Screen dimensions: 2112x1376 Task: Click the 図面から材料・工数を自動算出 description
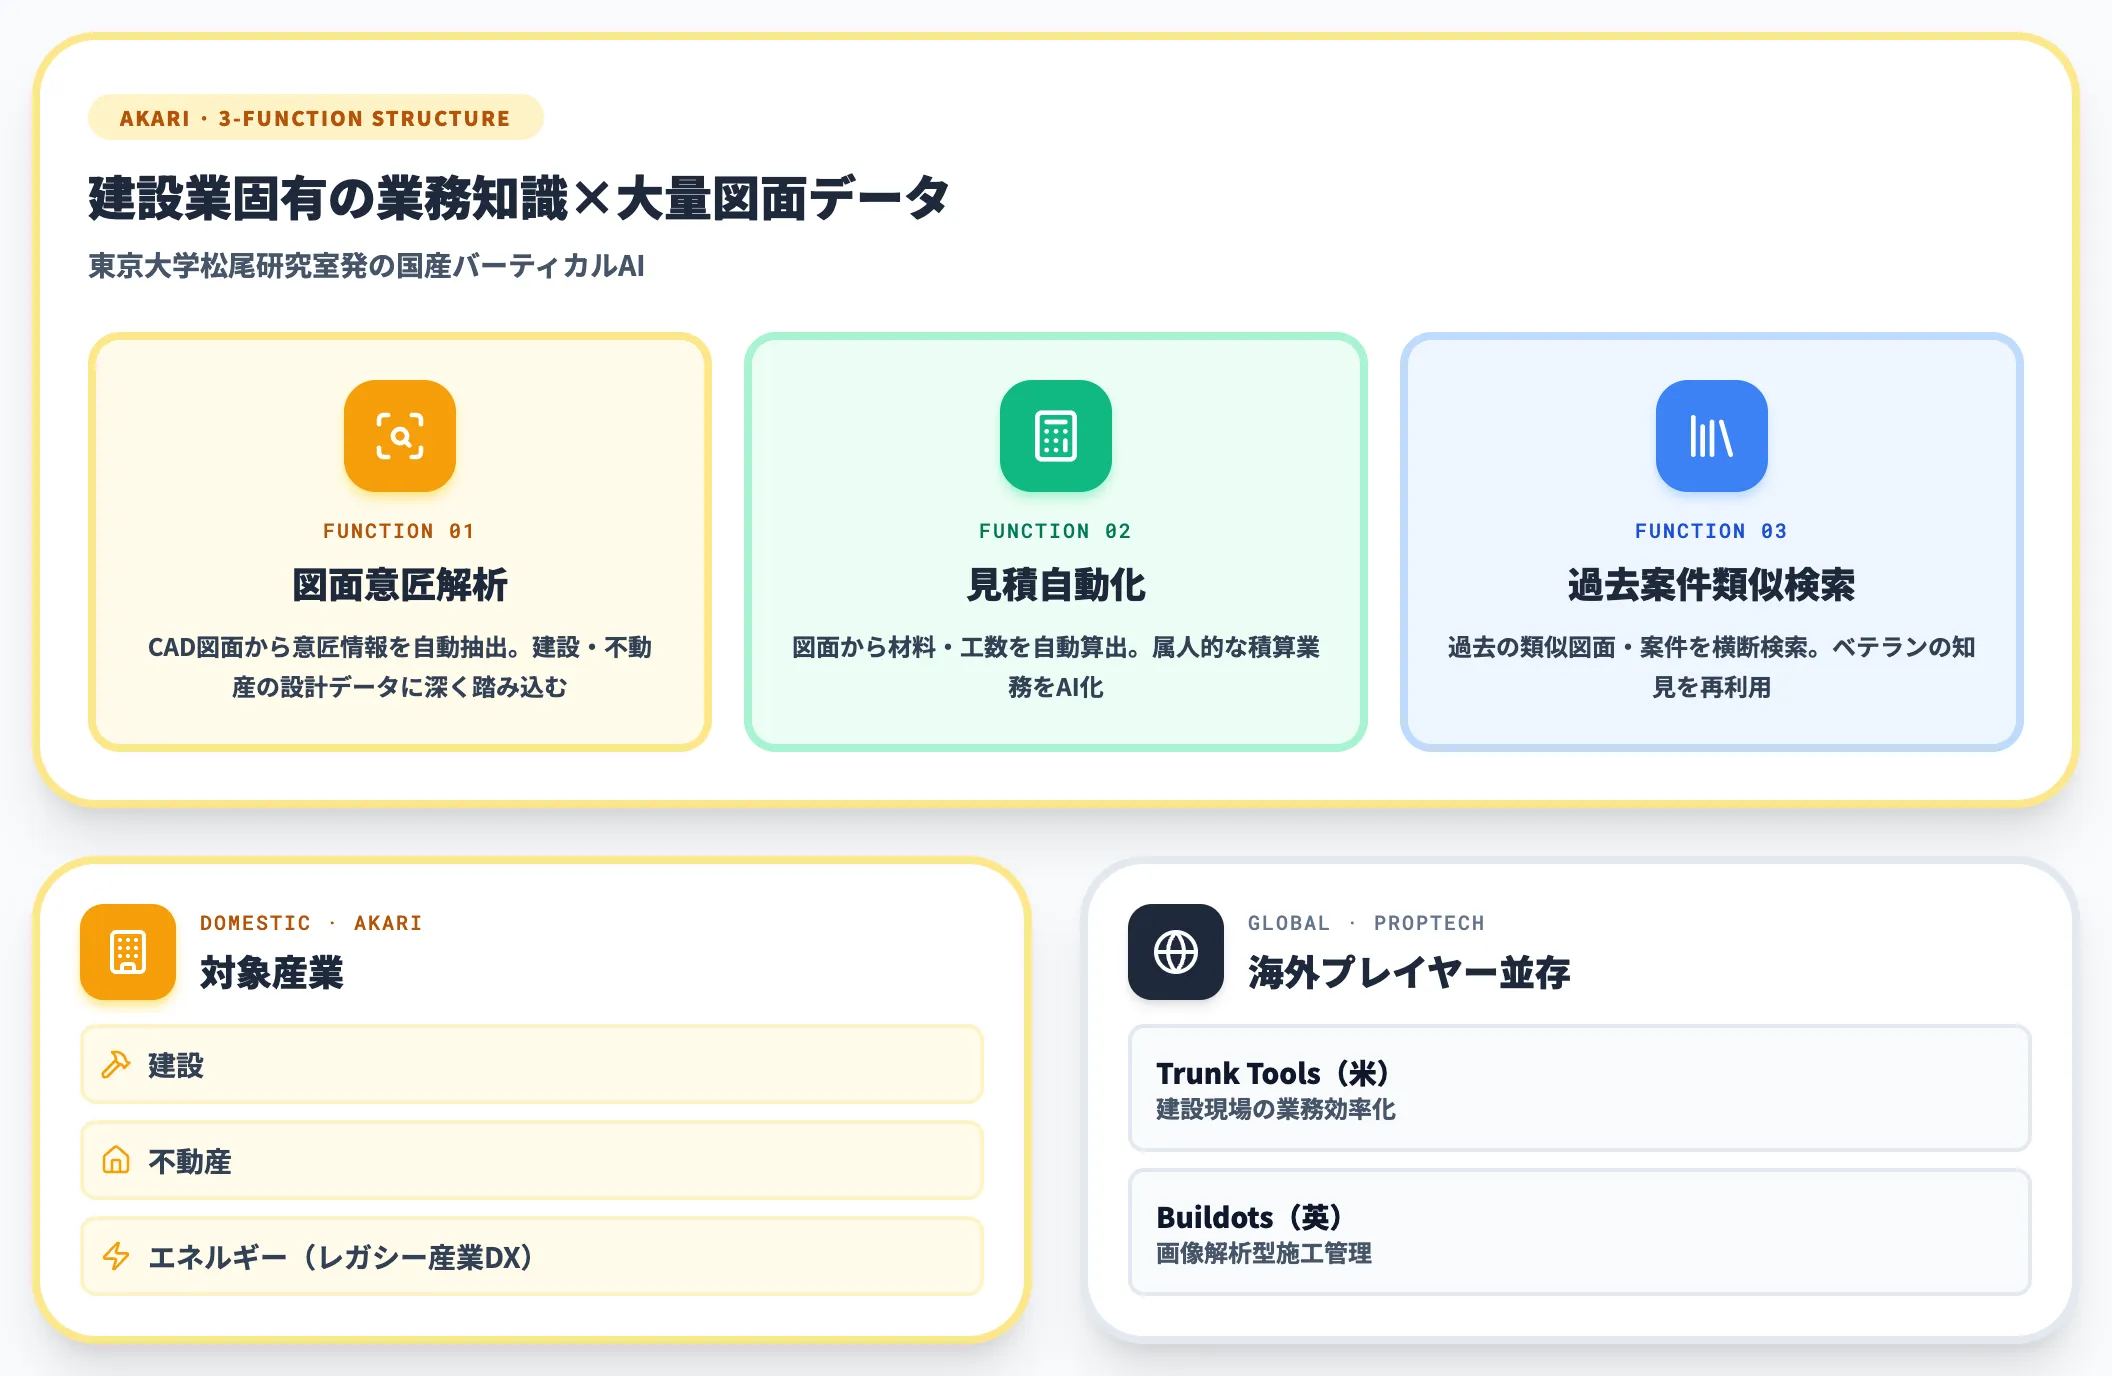pyautogui.click(x=1056, y=667)
